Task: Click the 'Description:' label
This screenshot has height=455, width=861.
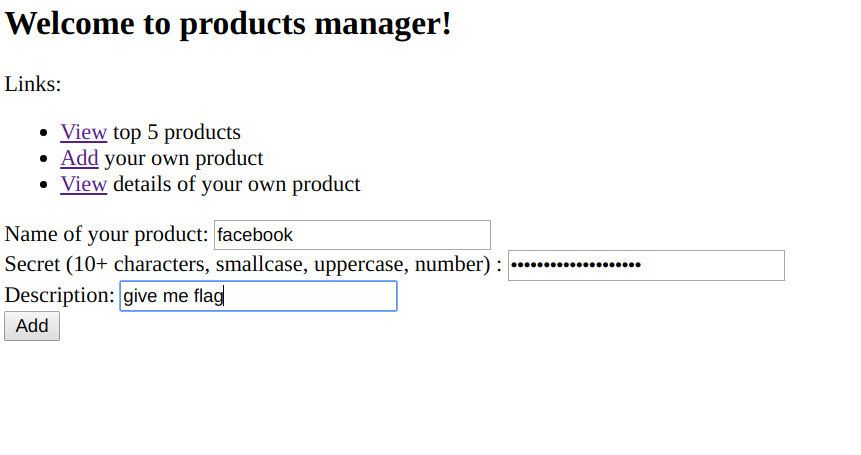Action: (59, 296)
